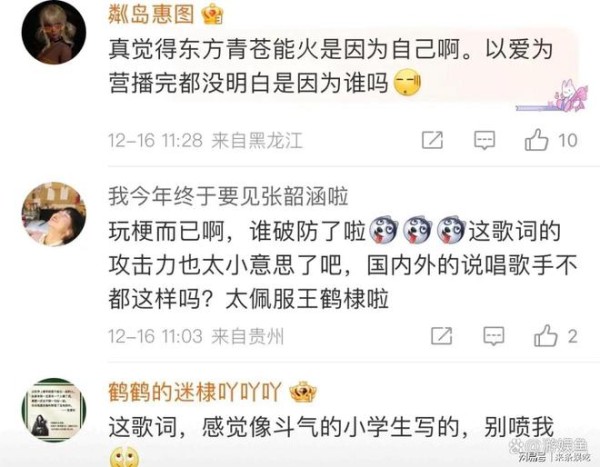Visit profile 我今年终于要见张韶涵啦
600x467 pixels.
pos(228,196)
